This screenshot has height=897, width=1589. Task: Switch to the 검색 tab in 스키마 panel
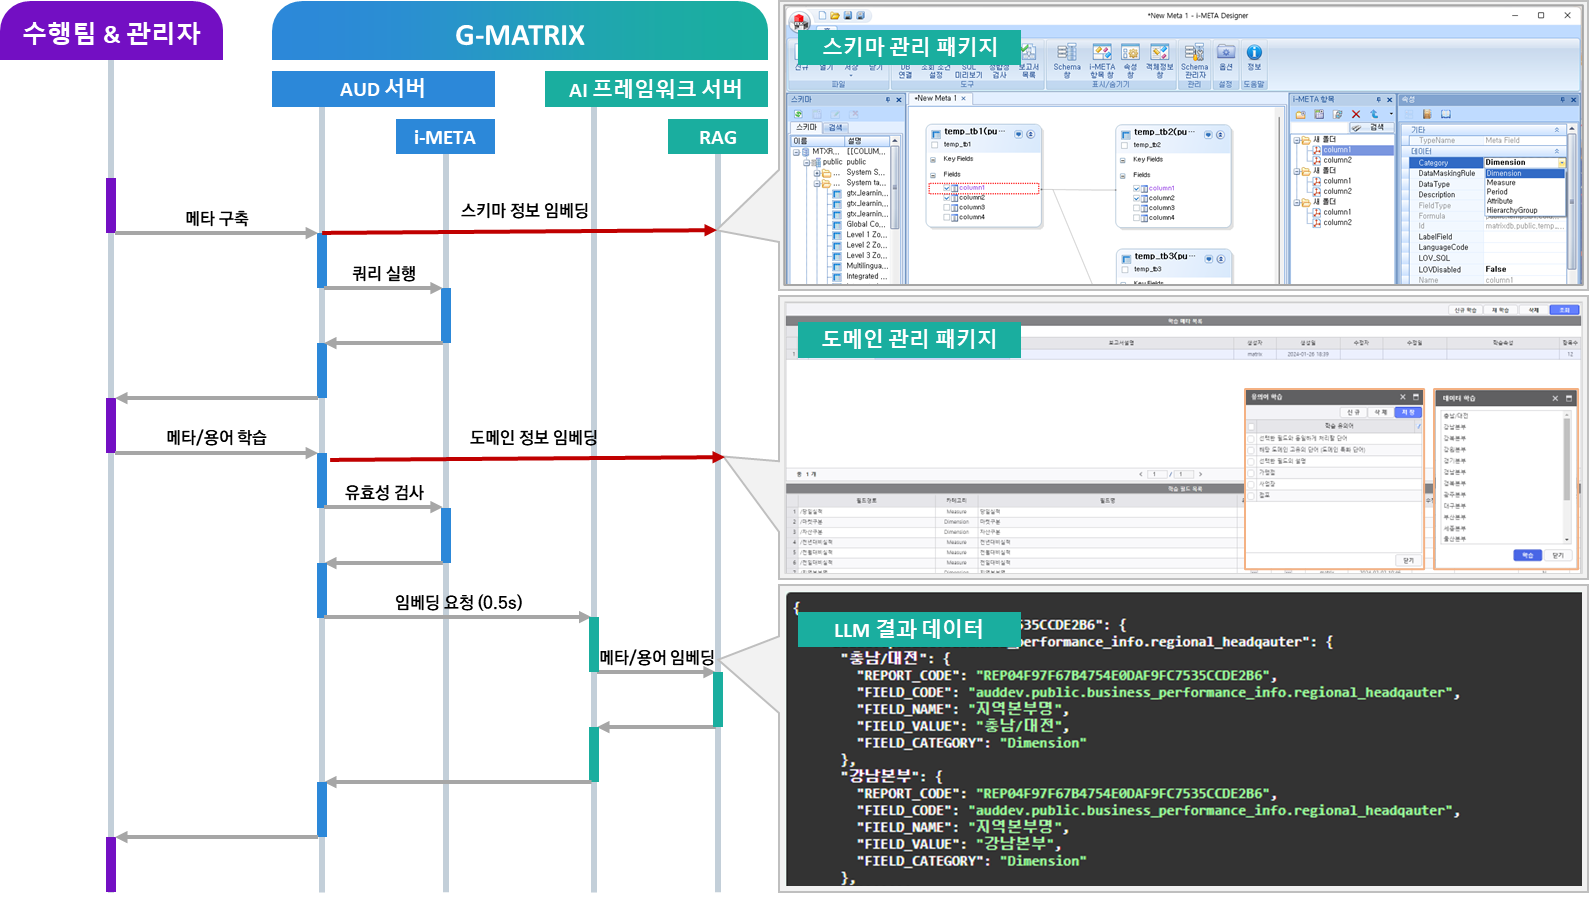(835, 128)
